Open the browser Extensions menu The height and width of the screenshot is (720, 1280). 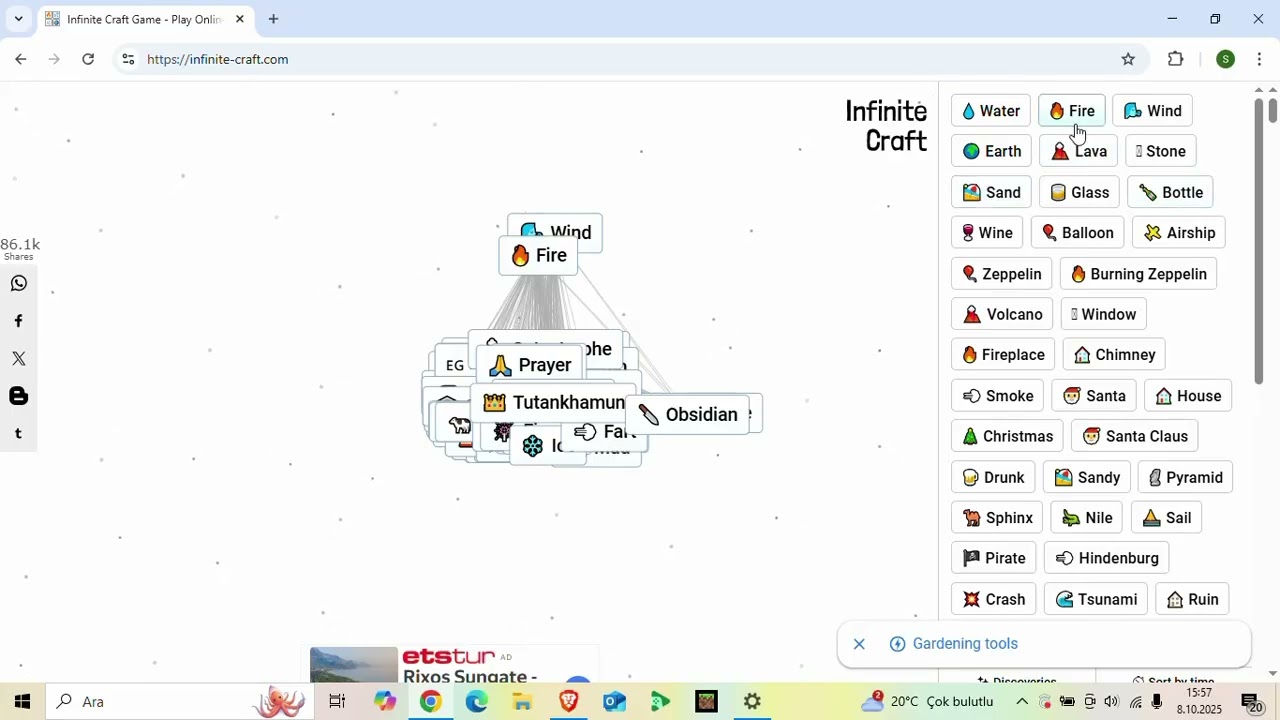pyautogui.click(x=1176, y=59)
